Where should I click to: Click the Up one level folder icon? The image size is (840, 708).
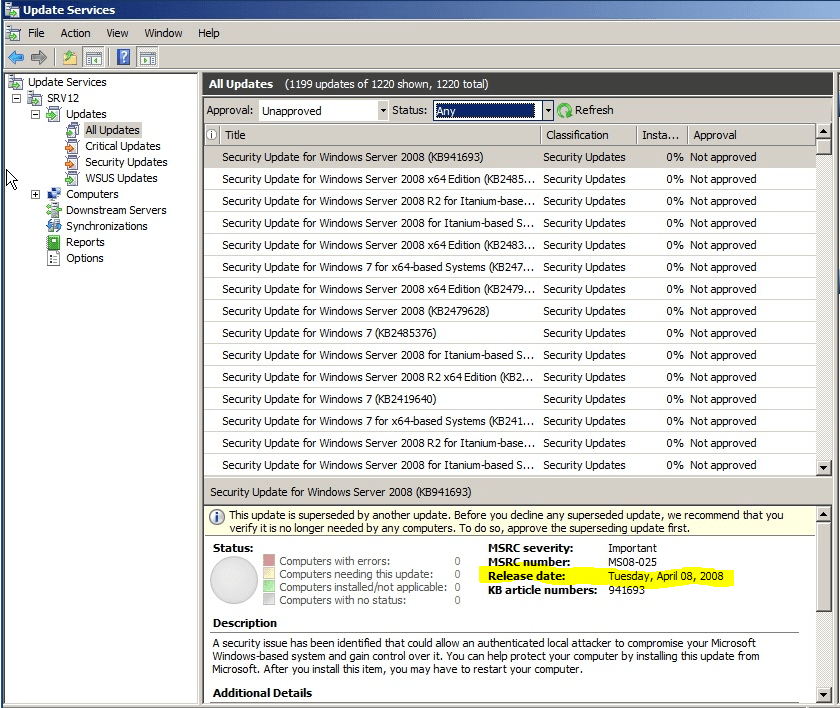pos(70,57)
